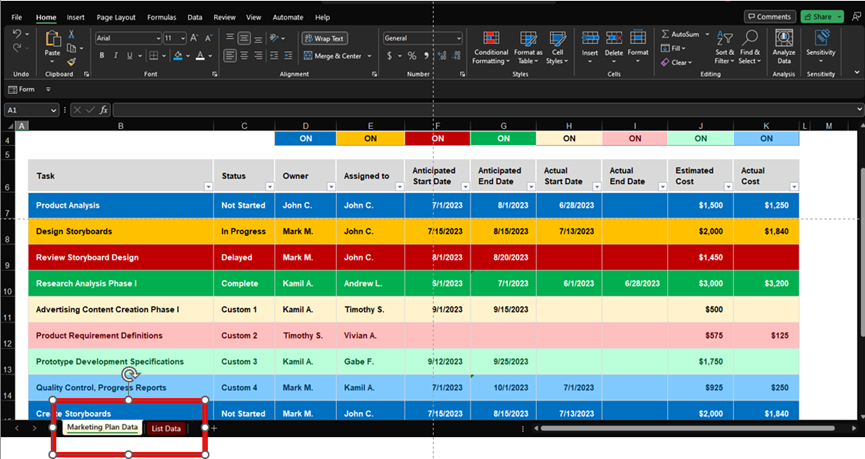Open the Actual Cost filter dropdown
Image resolution: width=865 pixels, height=459 pixels.
point(794,186)
